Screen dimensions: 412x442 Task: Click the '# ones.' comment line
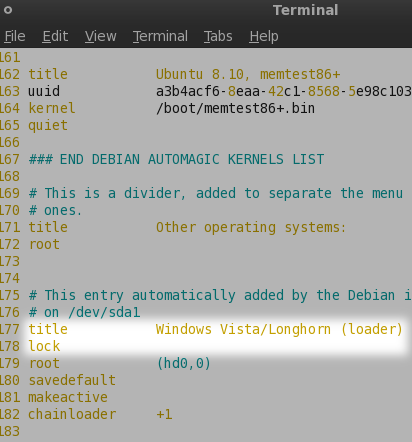point(55,210)
